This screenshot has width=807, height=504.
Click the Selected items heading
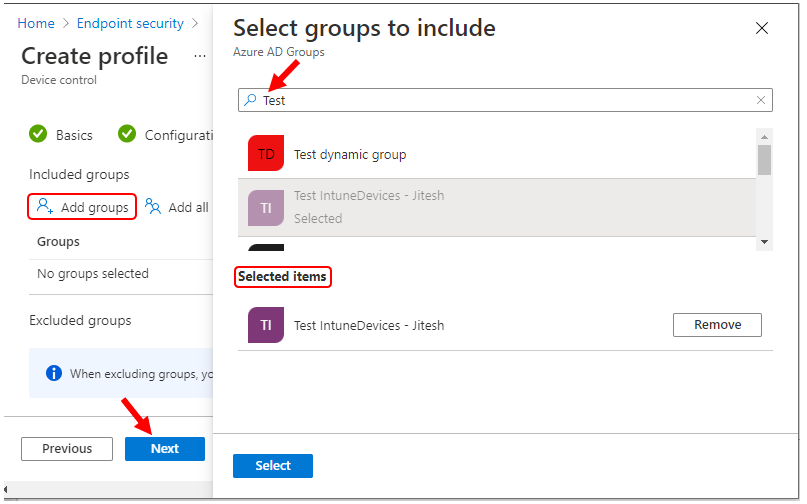(x=282, y=276)
